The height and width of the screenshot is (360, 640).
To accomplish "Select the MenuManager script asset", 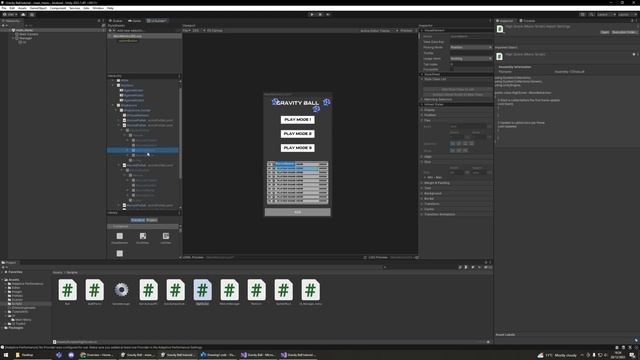I will pos(229,292).
